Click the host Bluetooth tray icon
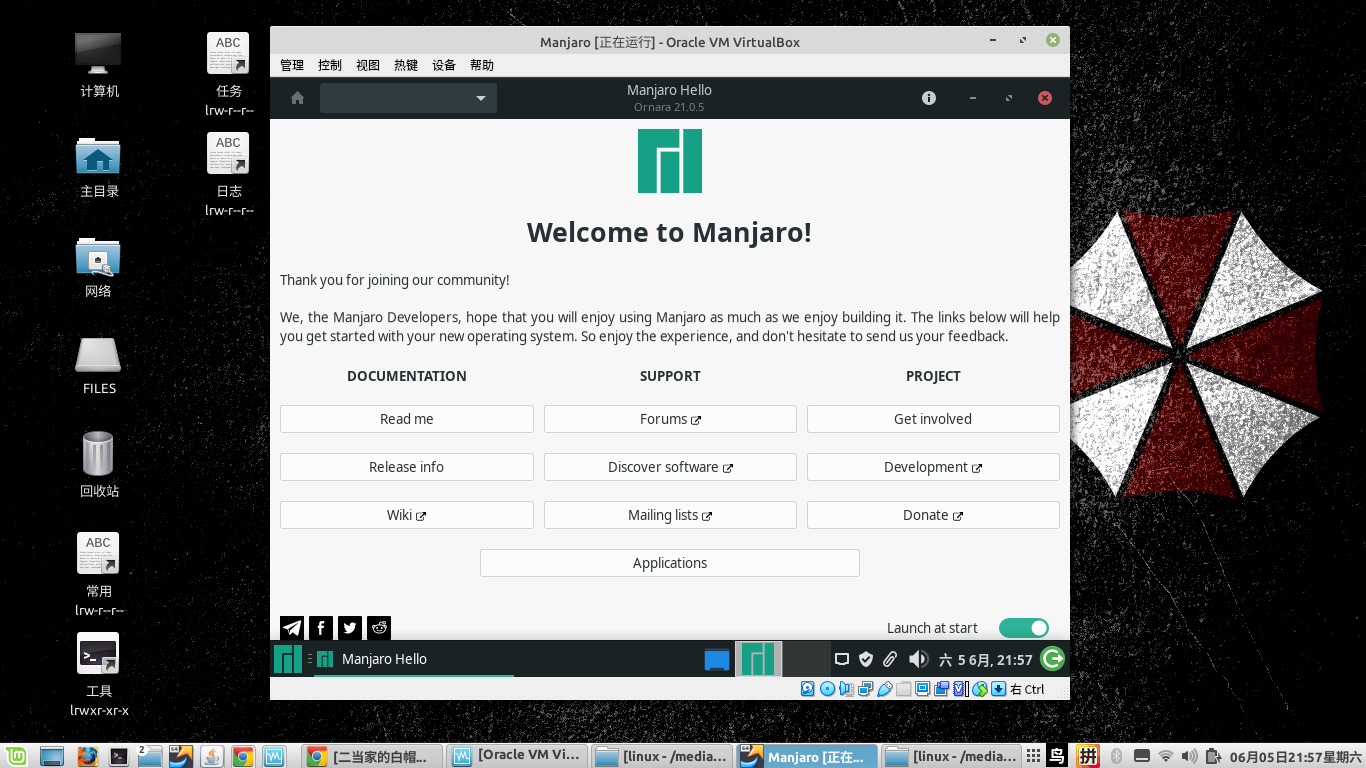 [x=1117, y=756]
